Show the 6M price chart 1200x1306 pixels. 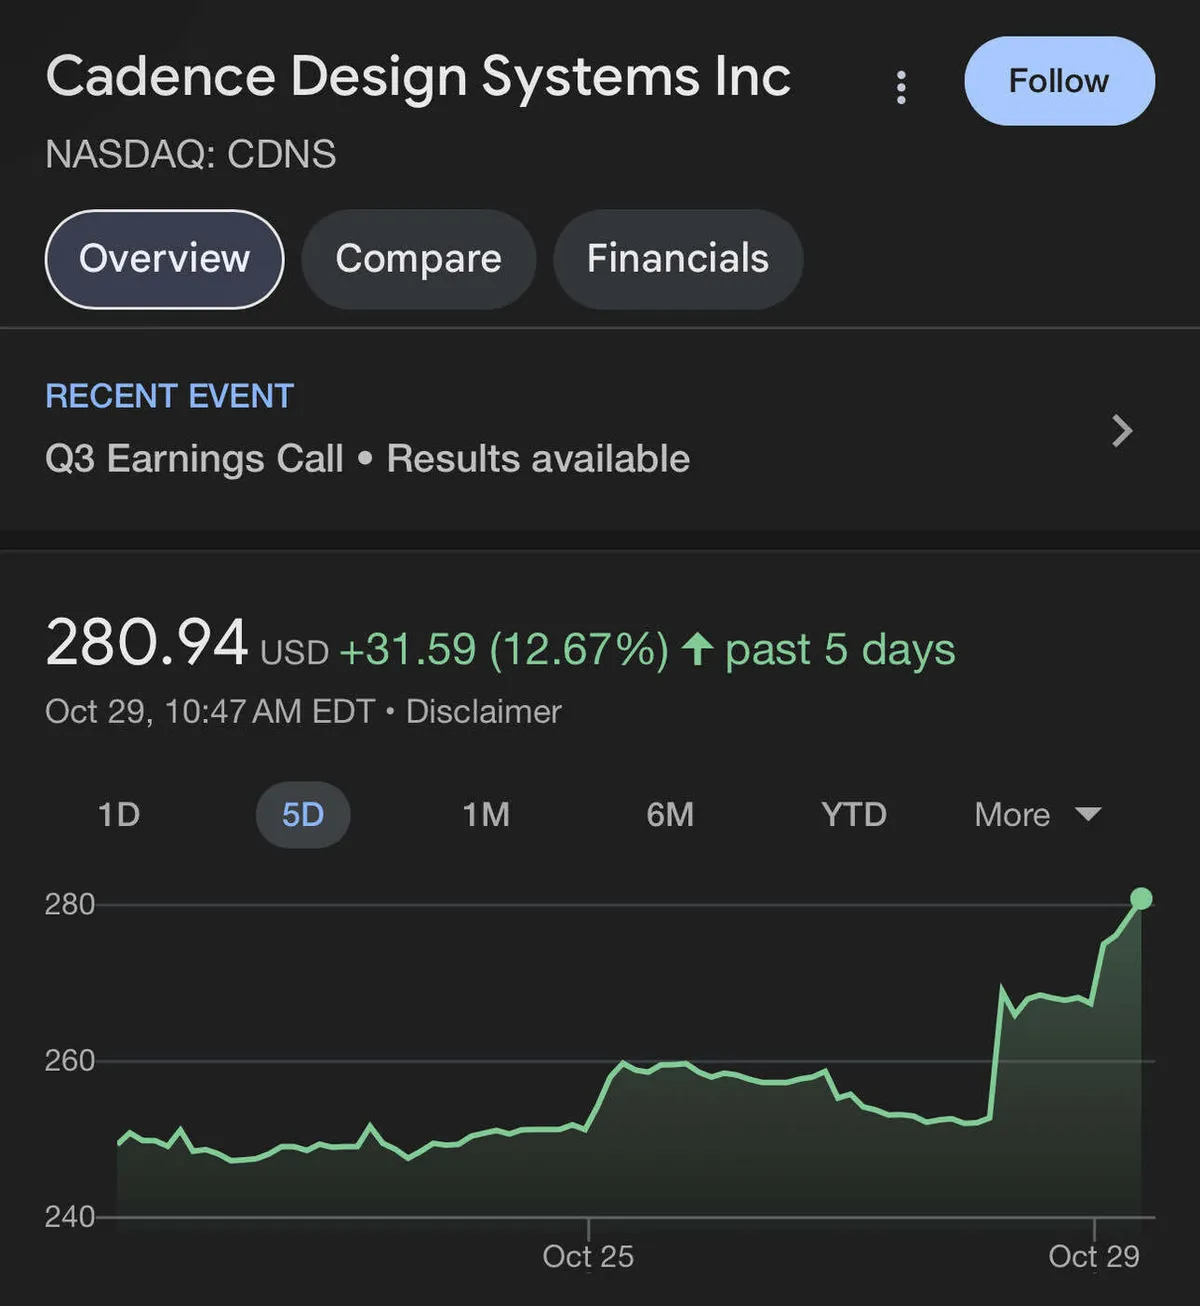tap(670, 815)
